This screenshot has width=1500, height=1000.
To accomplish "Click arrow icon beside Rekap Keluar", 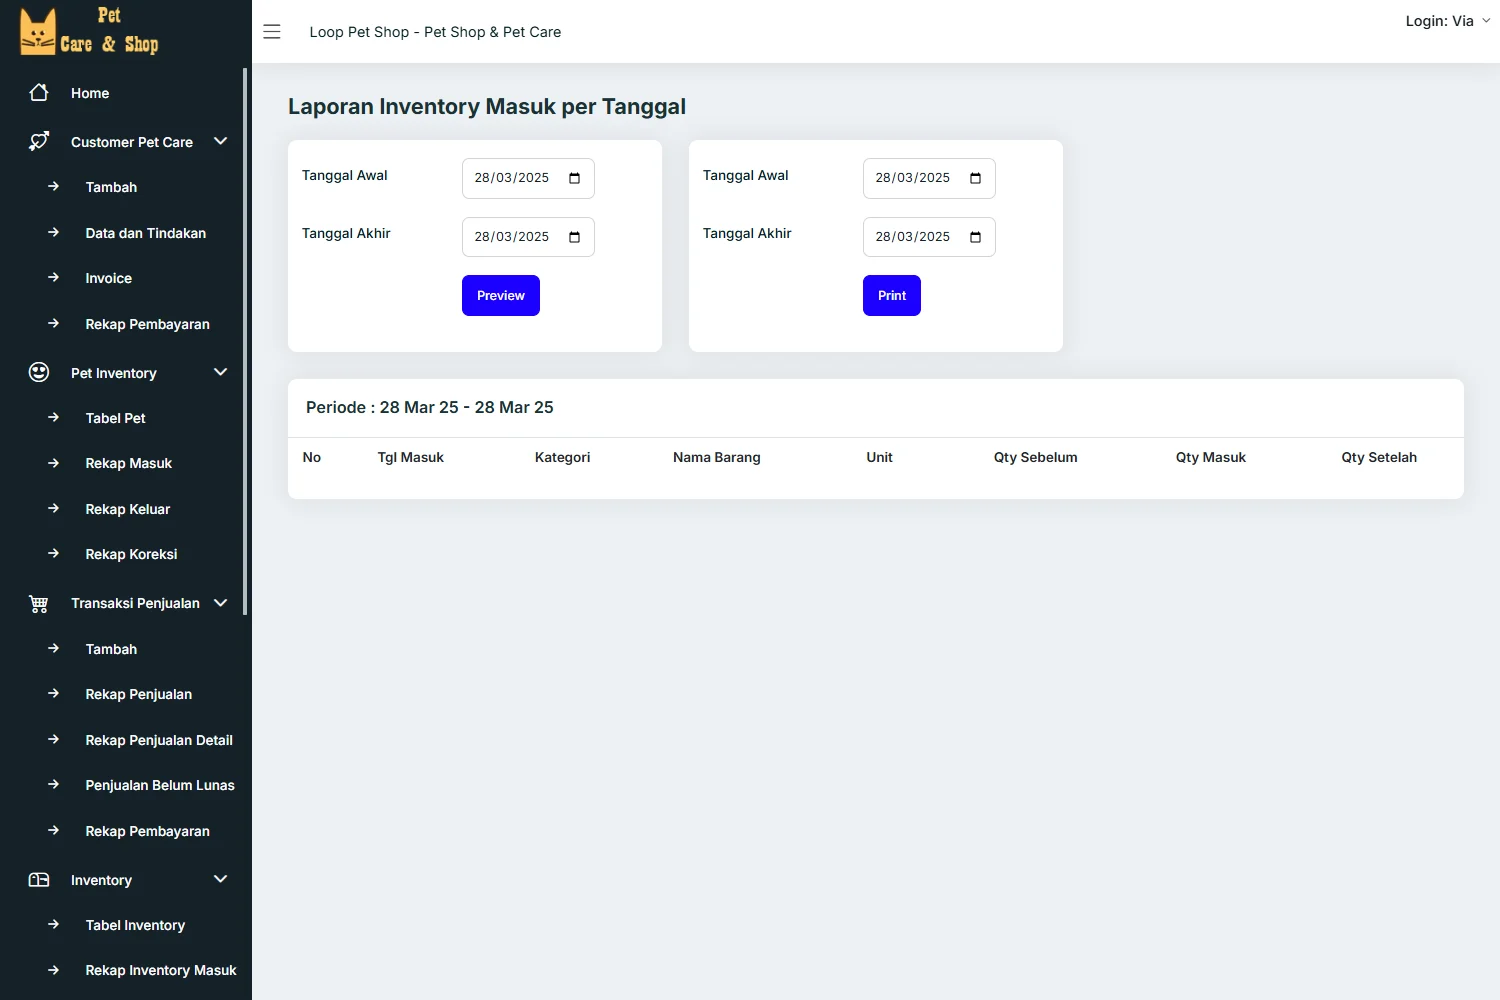I will coord(54,508).
